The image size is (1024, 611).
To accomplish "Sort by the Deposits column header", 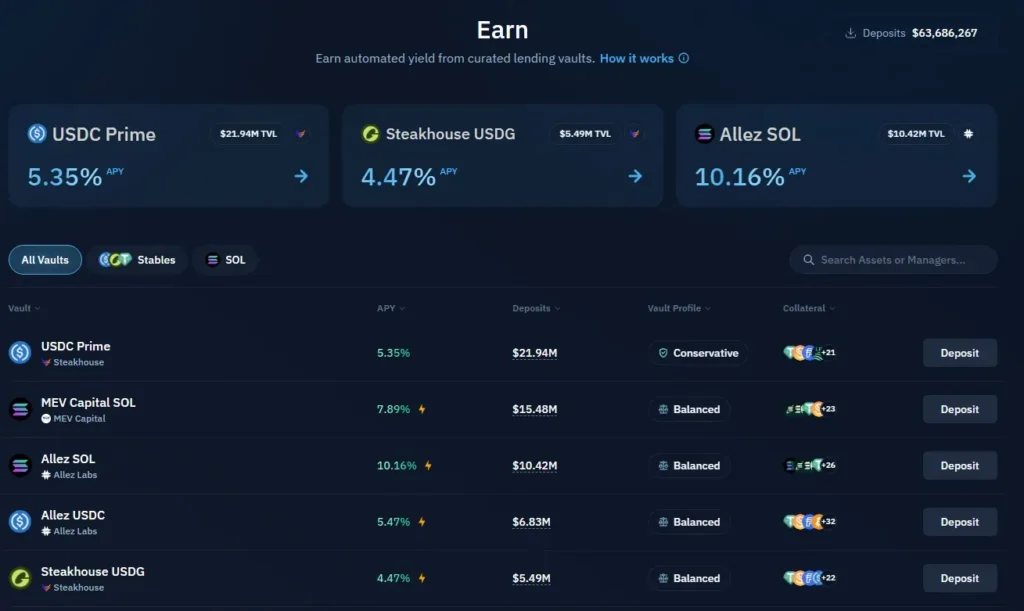I will pyautogui.click(x=536, y=308).
